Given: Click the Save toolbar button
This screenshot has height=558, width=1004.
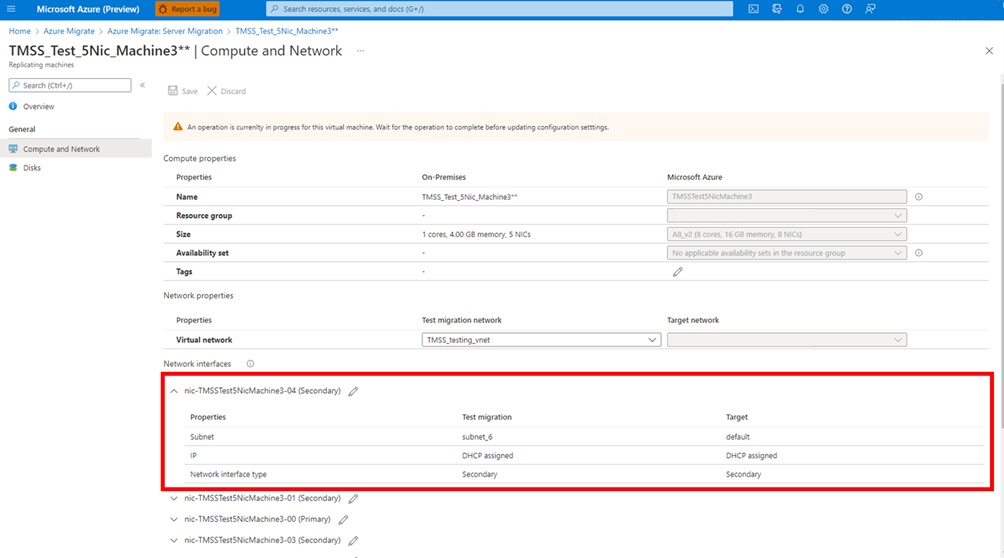Looking at the screenshot, I should coord(182,91).
